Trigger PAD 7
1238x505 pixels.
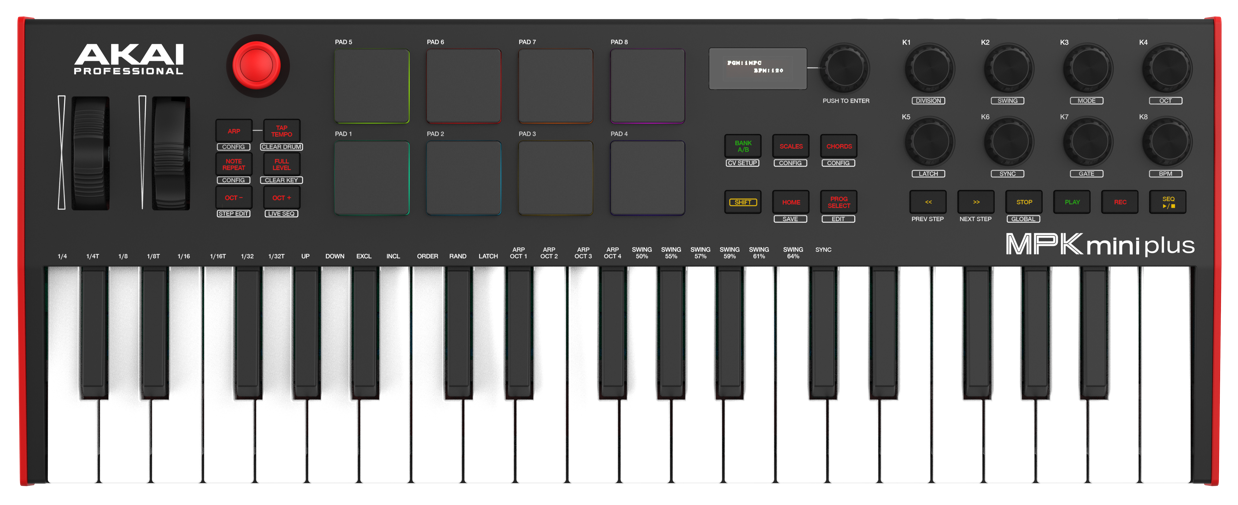coord(556,87)
